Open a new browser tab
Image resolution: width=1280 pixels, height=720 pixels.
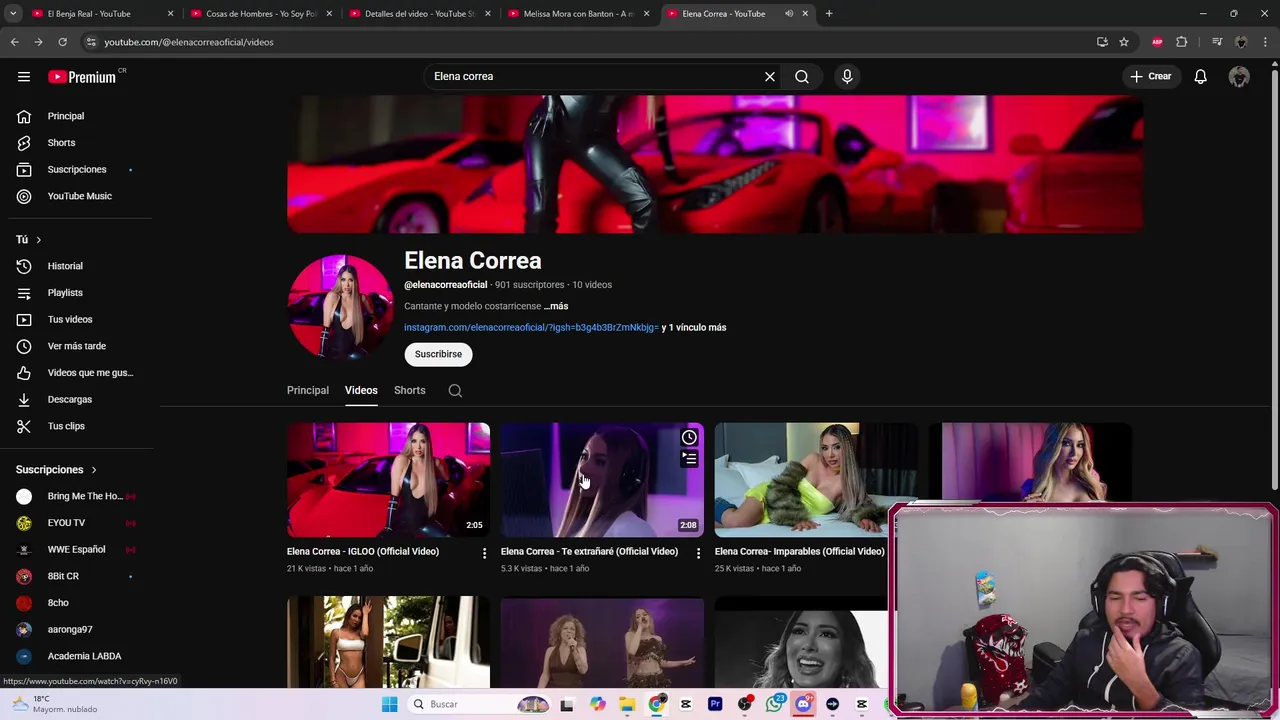[829, 14]
